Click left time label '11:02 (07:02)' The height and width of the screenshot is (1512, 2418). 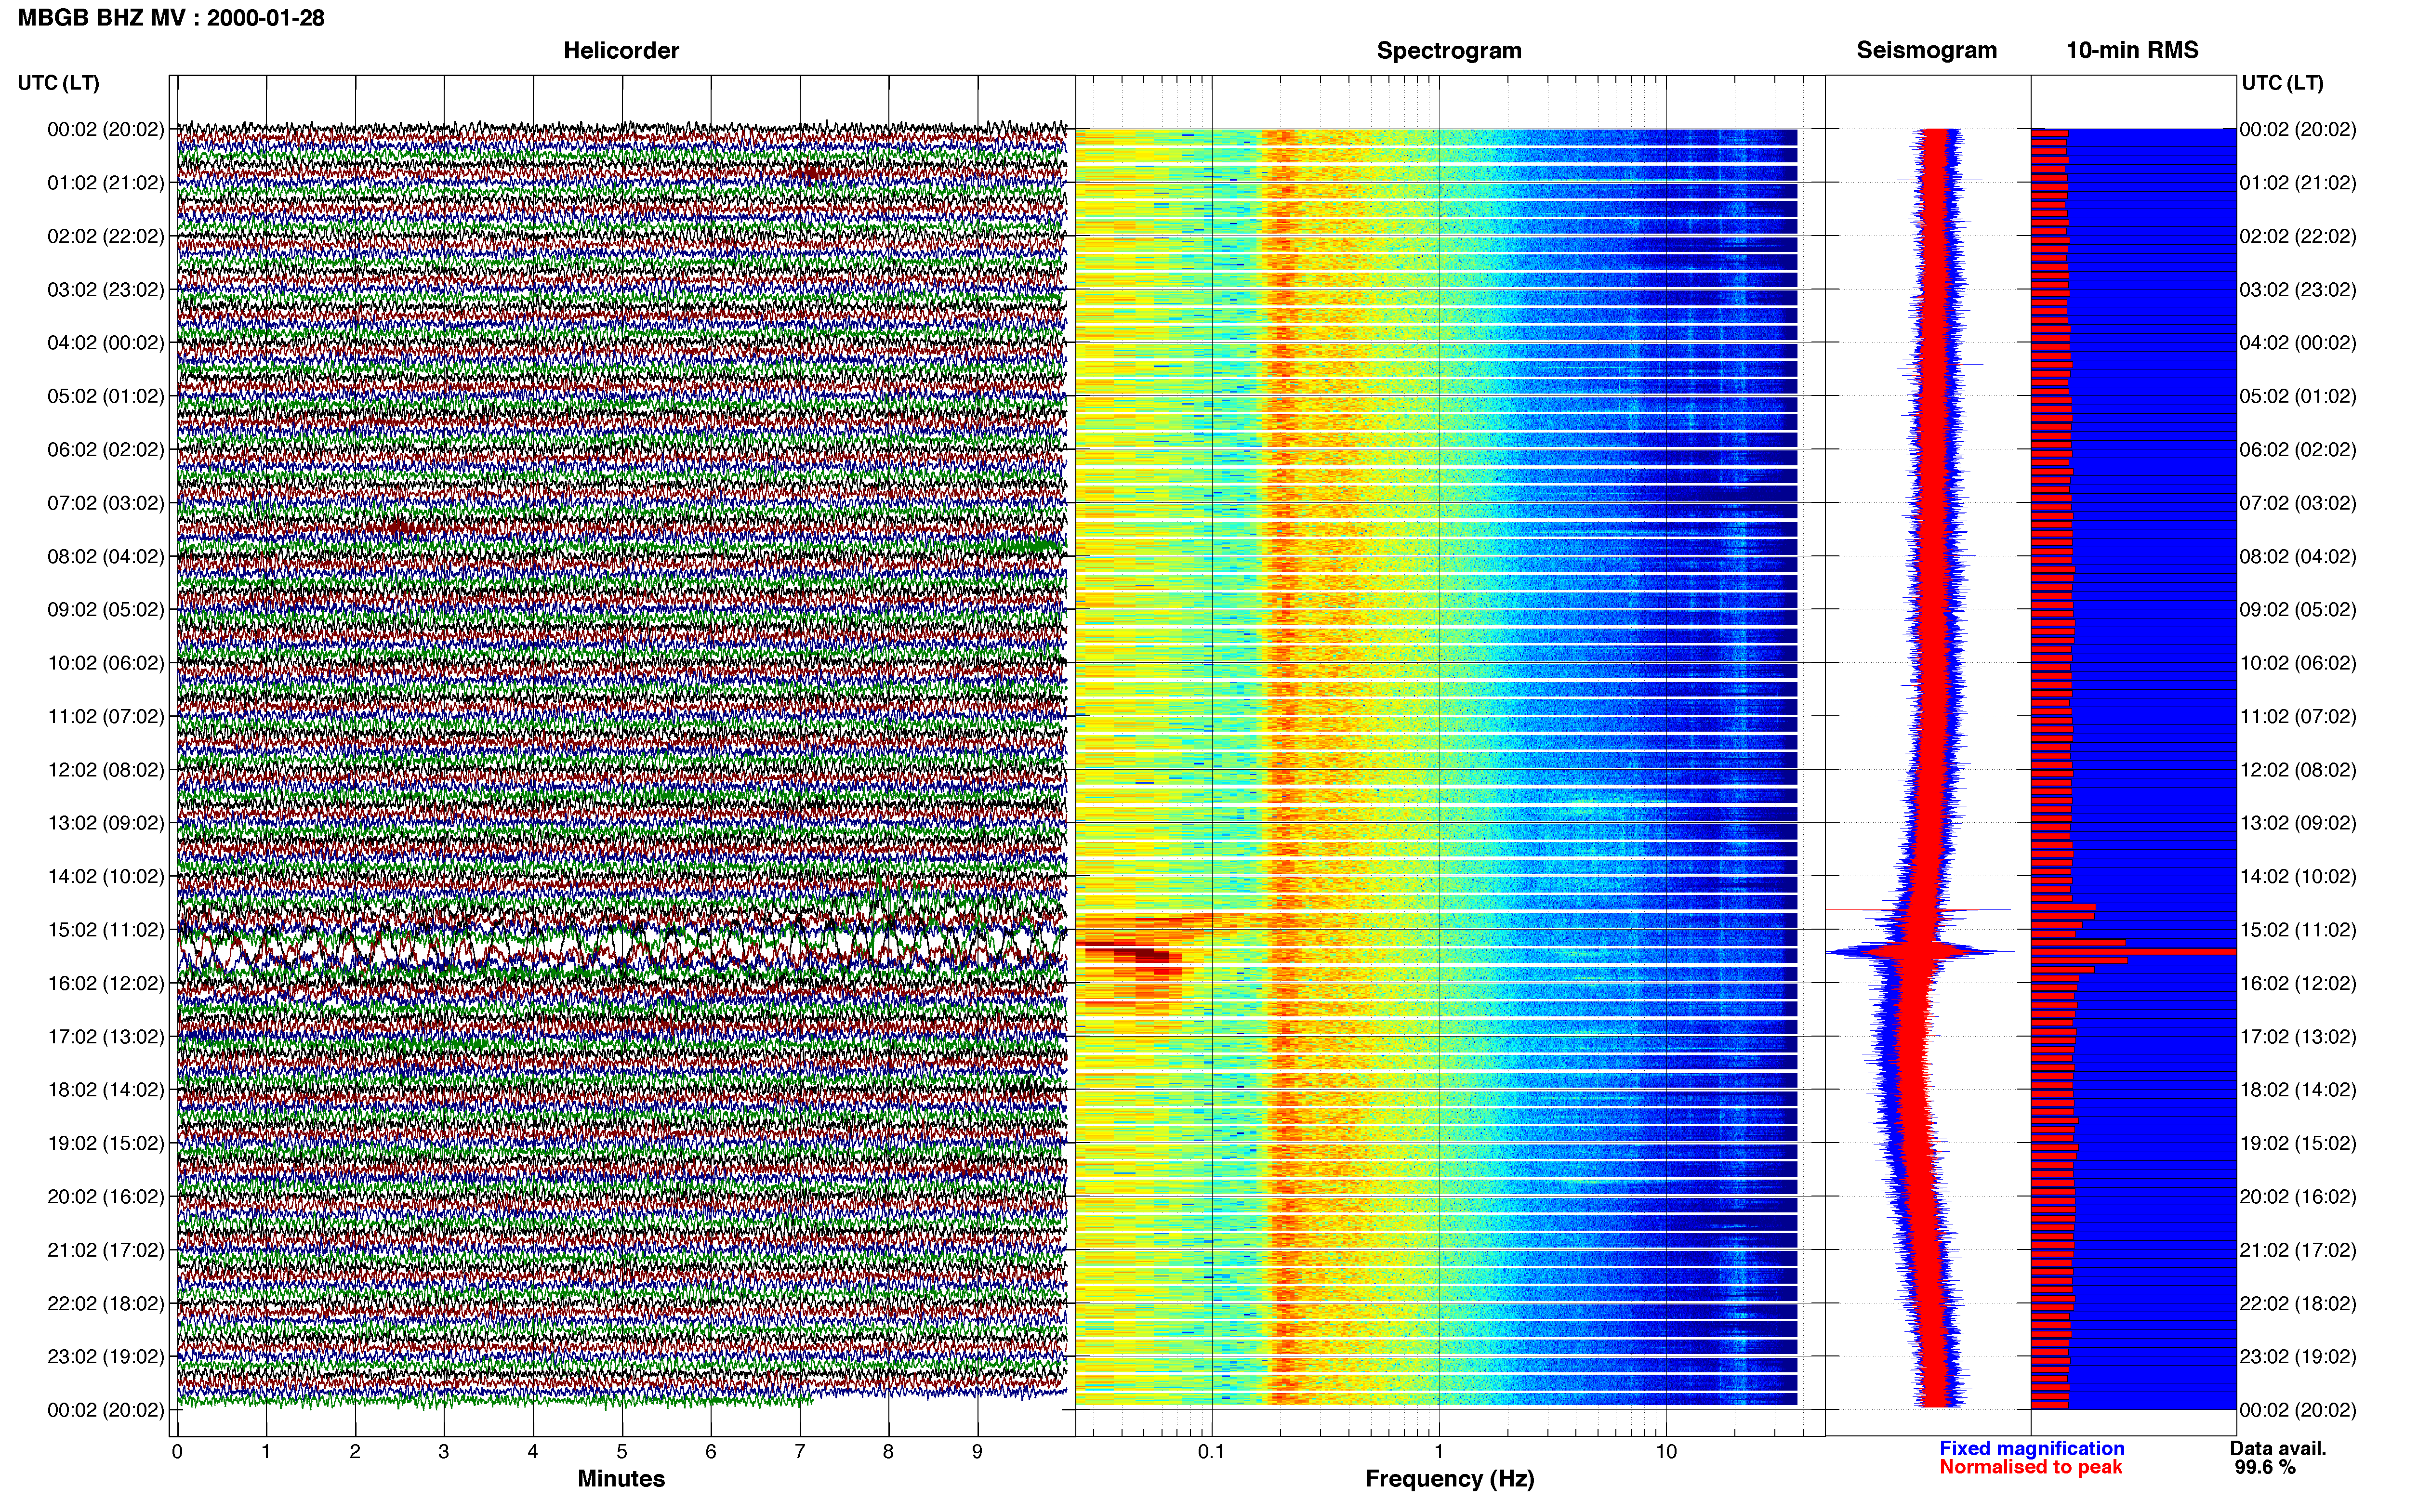105,716
